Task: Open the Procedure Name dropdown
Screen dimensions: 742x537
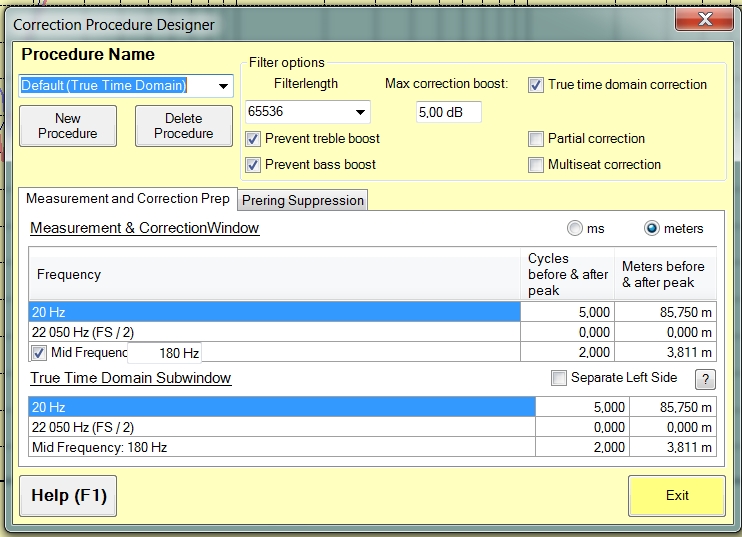Action: (224, 86)
